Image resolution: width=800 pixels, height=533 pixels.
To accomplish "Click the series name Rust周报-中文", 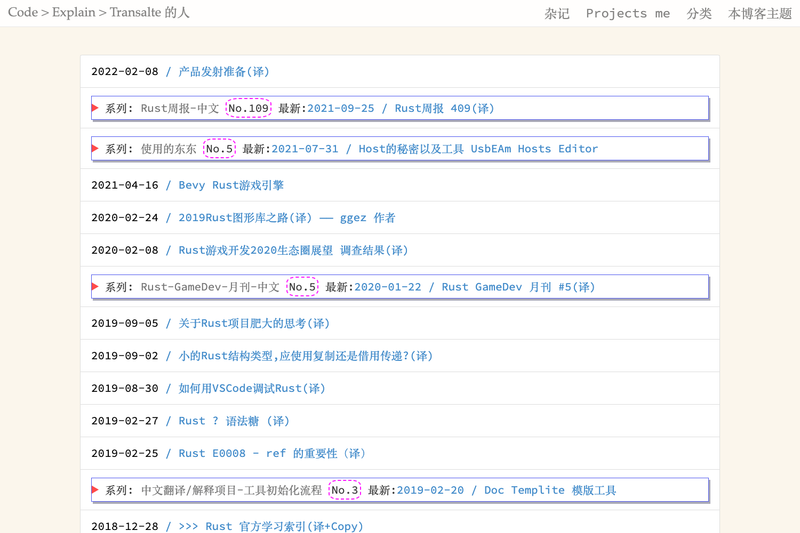I will click(x=180, y=108).
